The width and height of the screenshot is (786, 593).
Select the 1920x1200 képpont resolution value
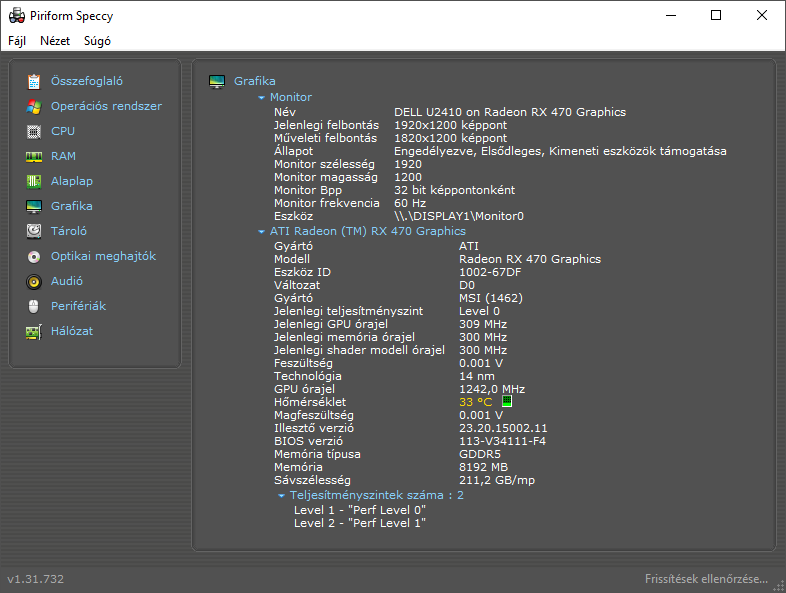[x=450, y=125]
